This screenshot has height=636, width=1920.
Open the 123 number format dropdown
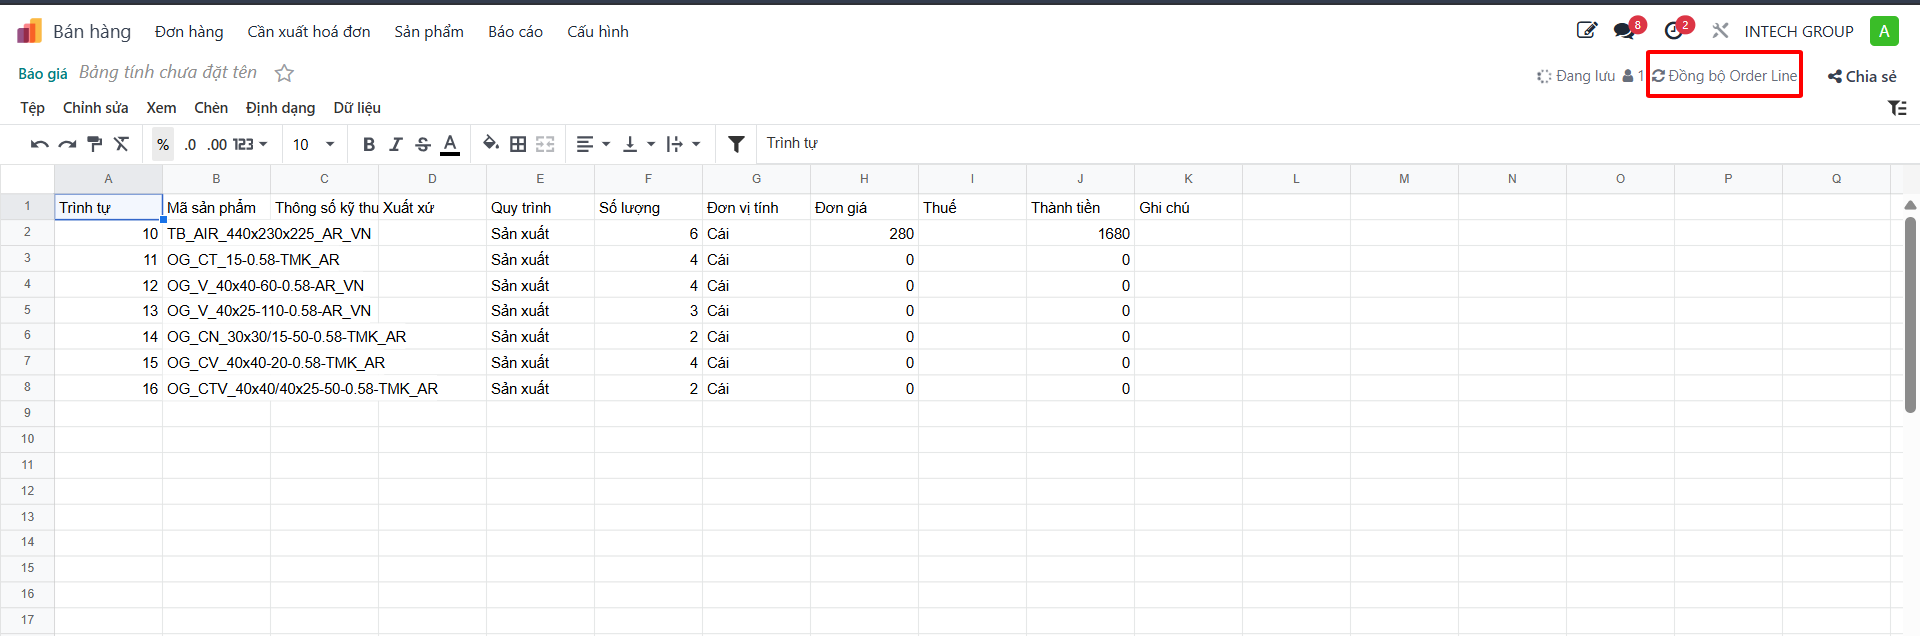(x=251, y=144)
